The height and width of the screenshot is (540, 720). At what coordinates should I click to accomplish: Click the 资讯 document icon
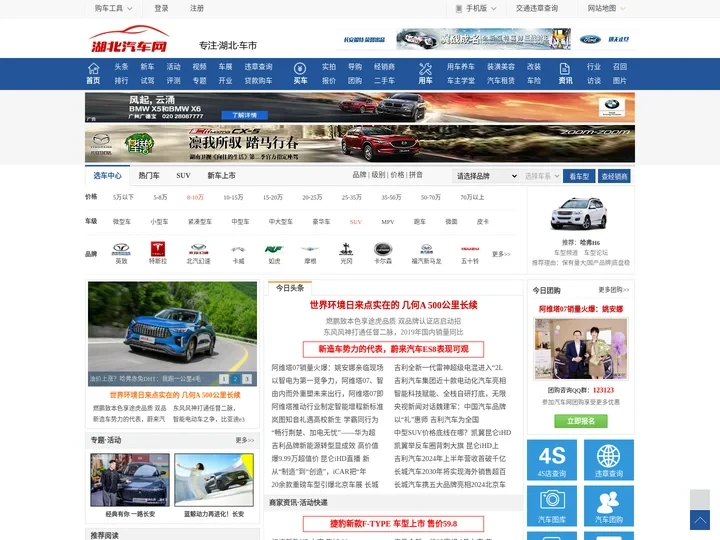565,69
